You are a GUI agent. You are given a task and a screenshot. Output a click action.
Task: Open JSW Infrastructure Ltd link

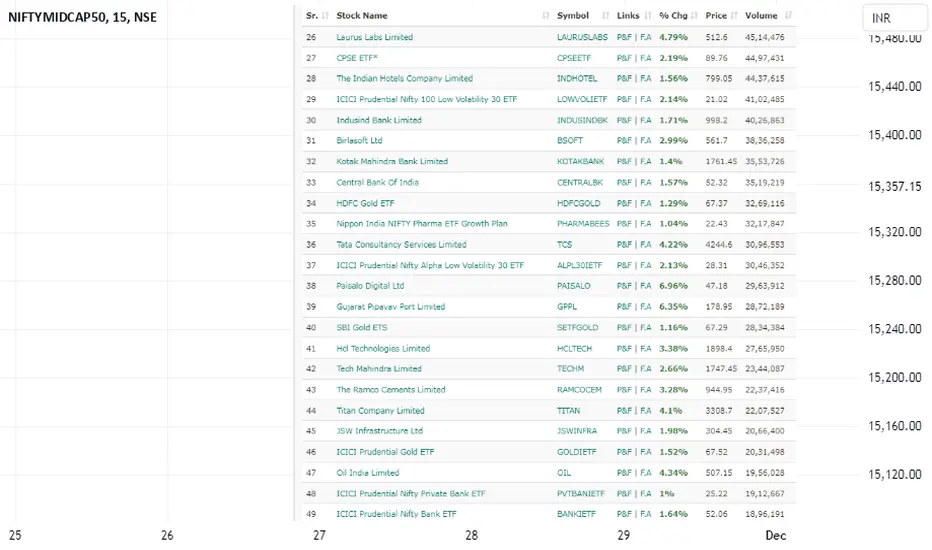pyautogui.click(x=379, y=430)
